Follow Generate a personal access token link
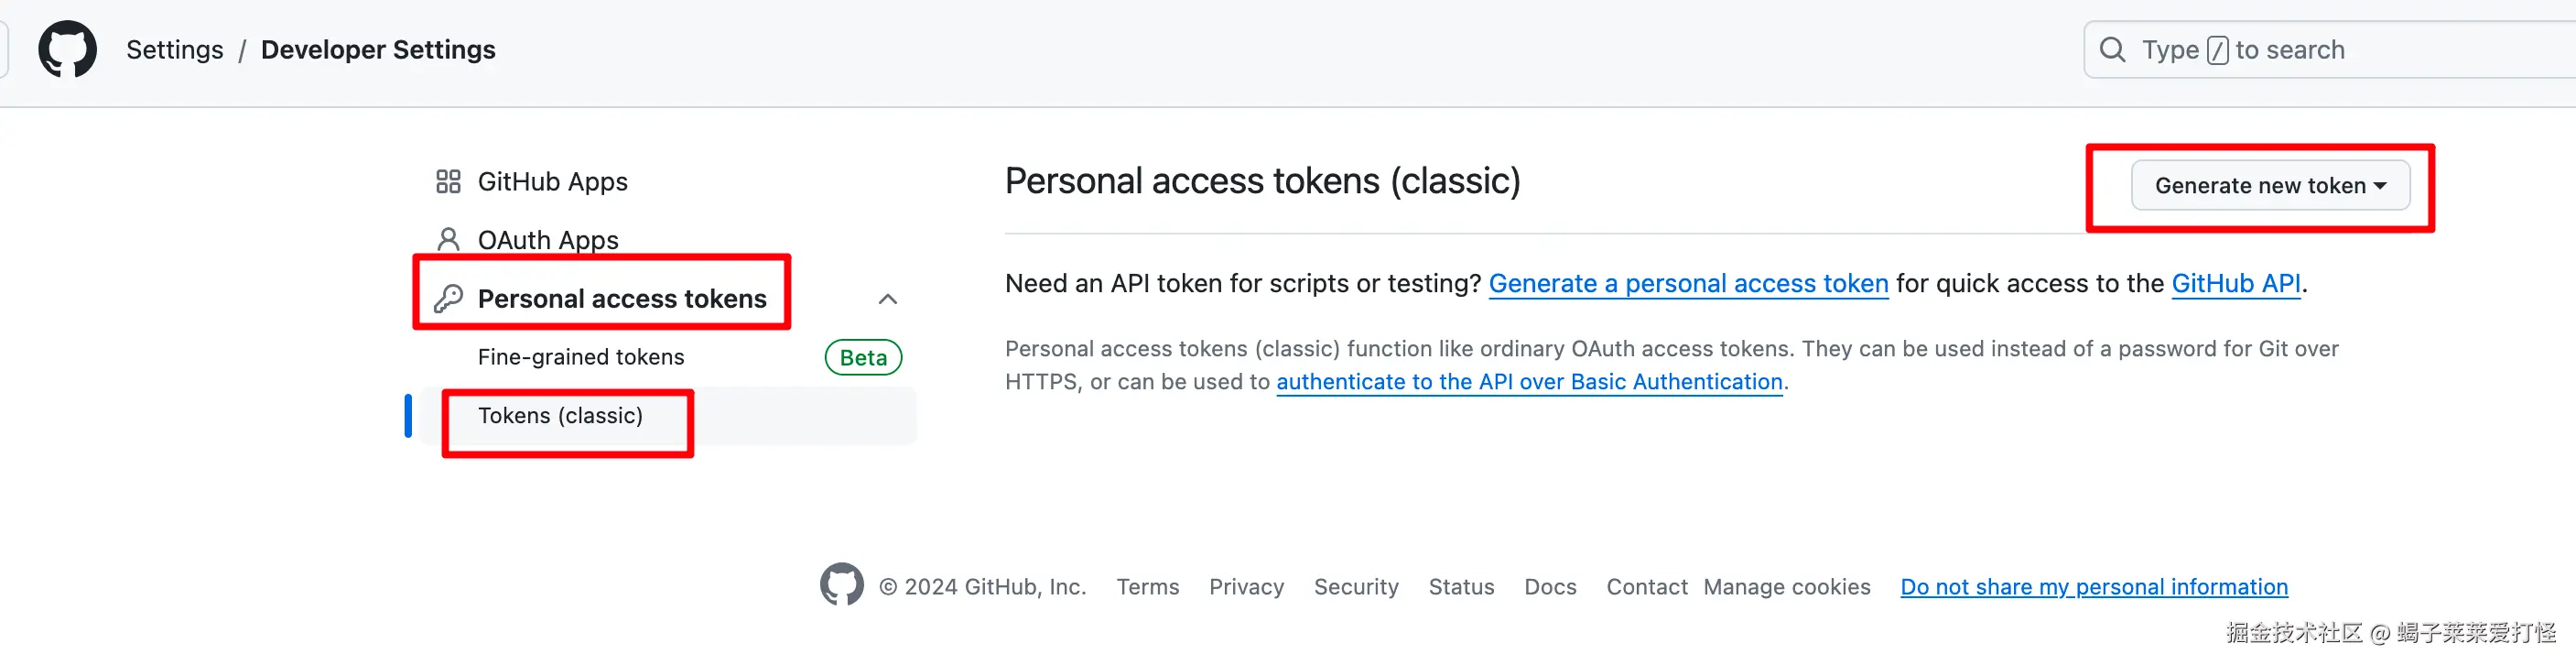The image size is (2576, 665). [x=1688, y=284]
